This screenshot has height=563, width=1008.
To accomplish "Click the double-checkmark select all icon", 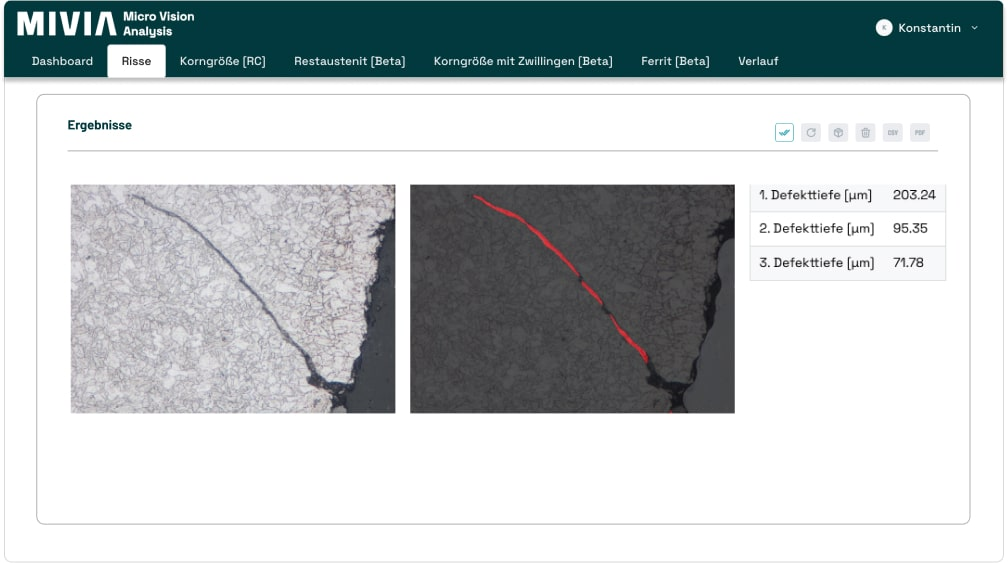I will [784, 132].
